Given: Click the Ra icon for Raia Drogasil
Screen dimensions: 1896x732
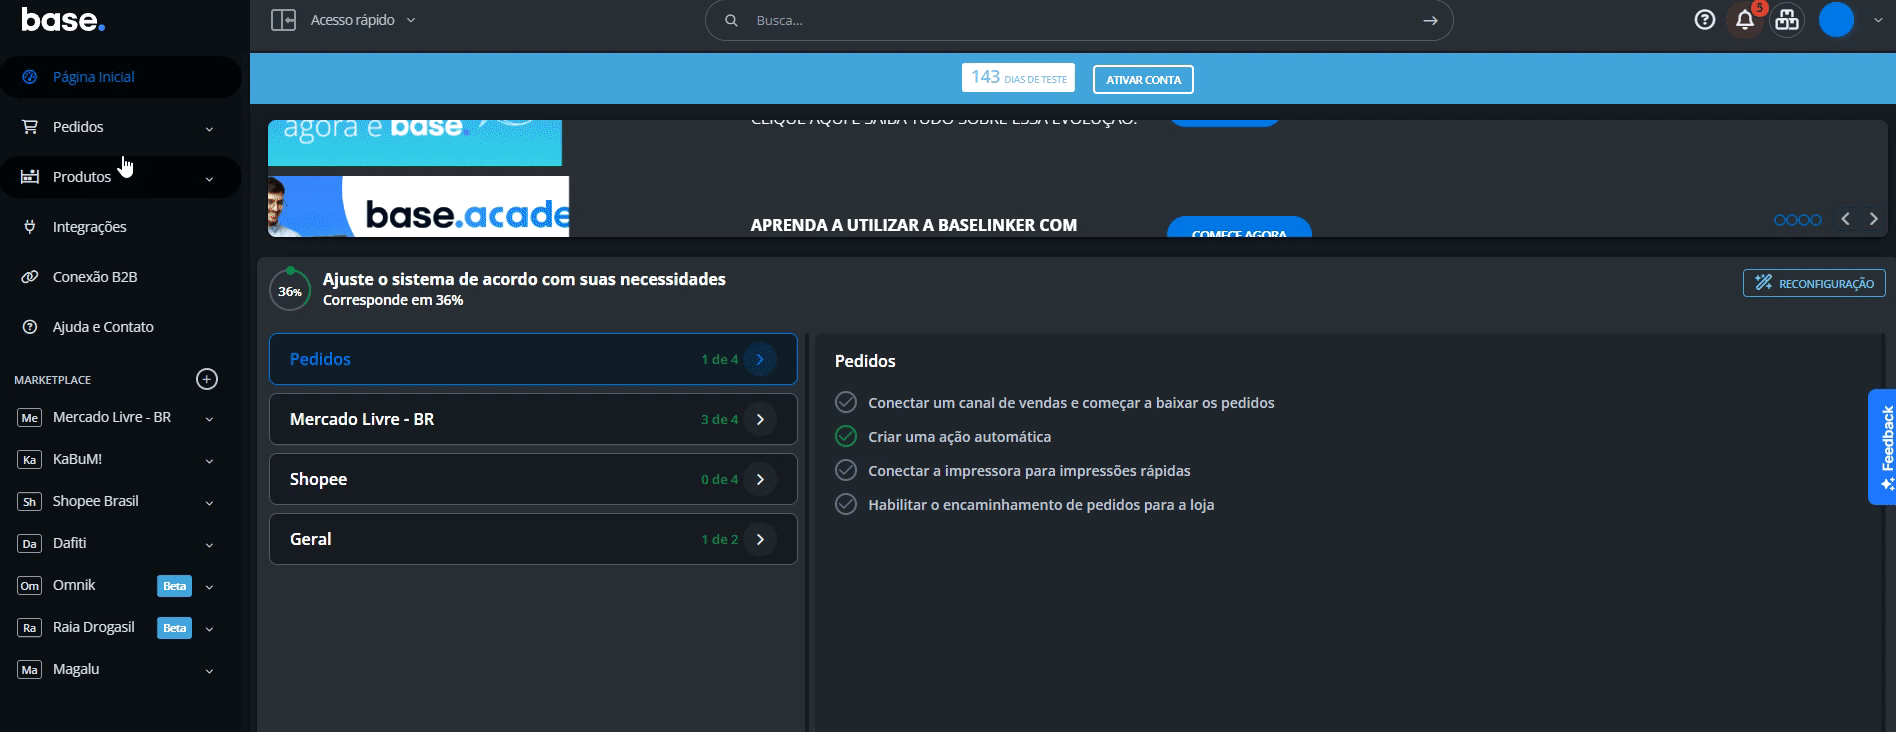Looking at the screenshot, I should 30,628.
